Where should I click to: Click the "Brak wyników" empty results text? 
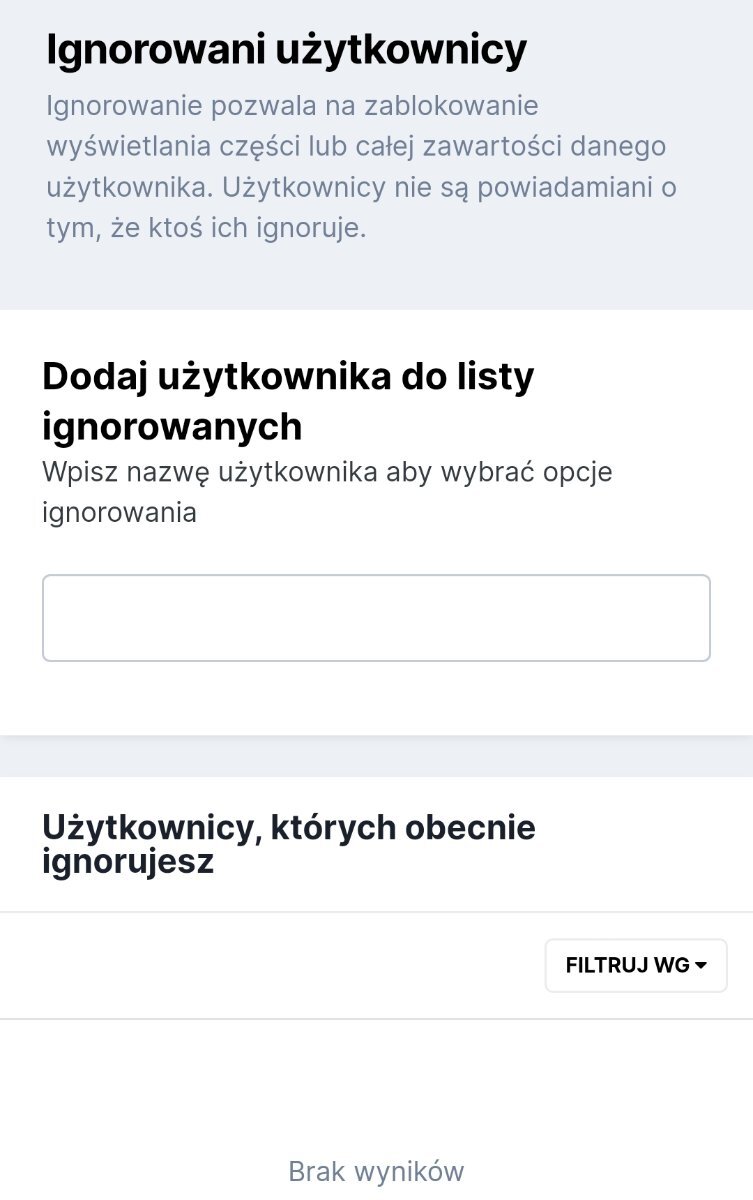(x=376, y=1171)
